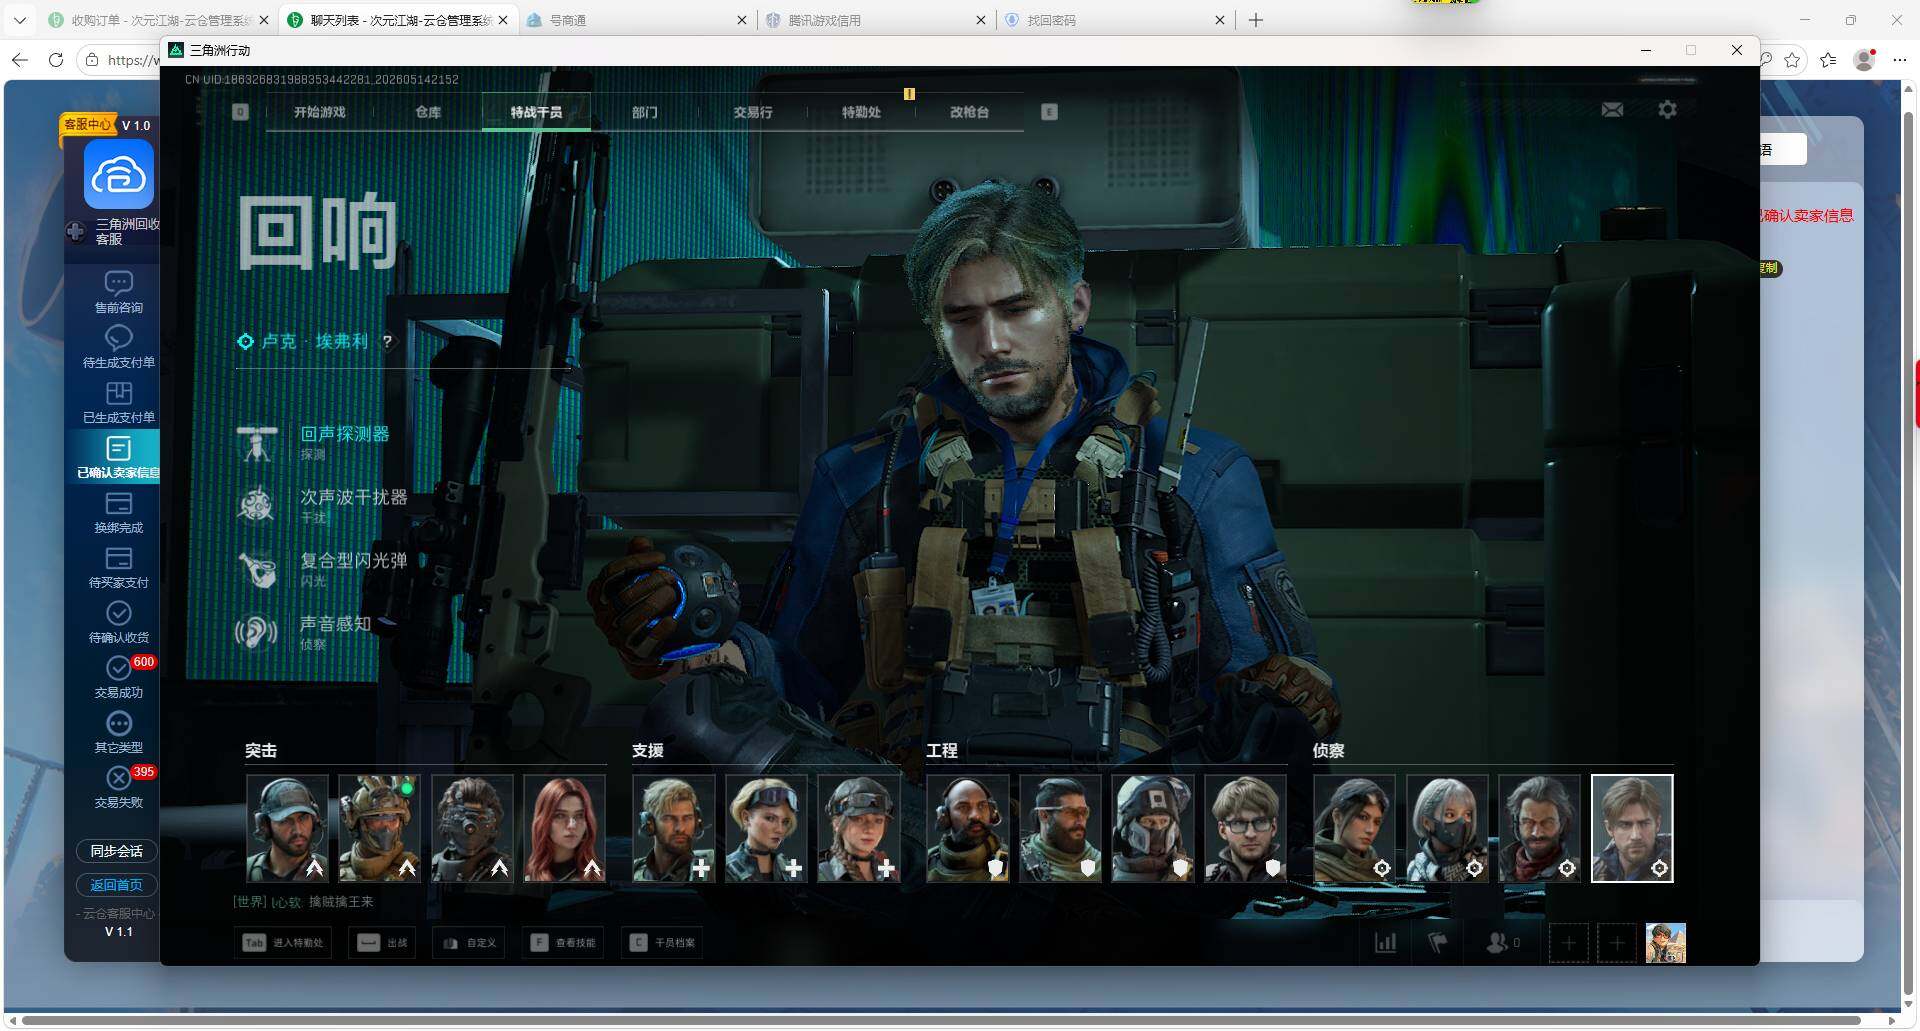1920x1031 pixels.
Task: Switch to the 腾讯游戏信用 browser tab
Action: pyautogui.click(x=875, y=20)
